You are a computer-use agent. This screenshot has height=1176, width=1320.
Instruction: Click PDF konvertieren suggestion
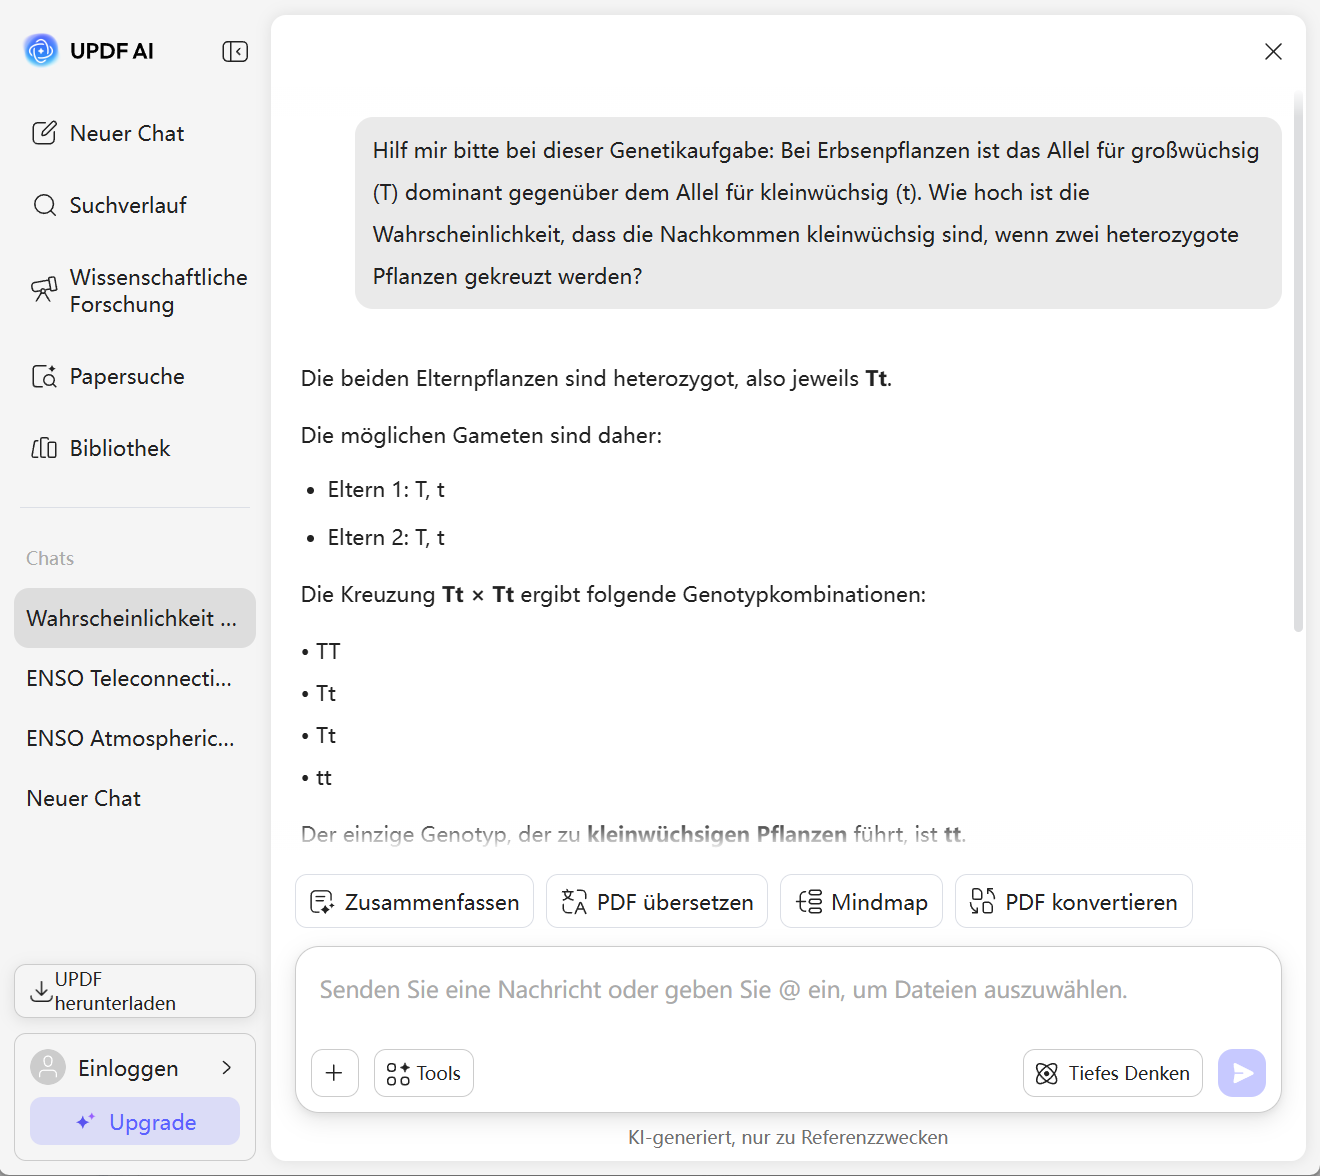1074,901
